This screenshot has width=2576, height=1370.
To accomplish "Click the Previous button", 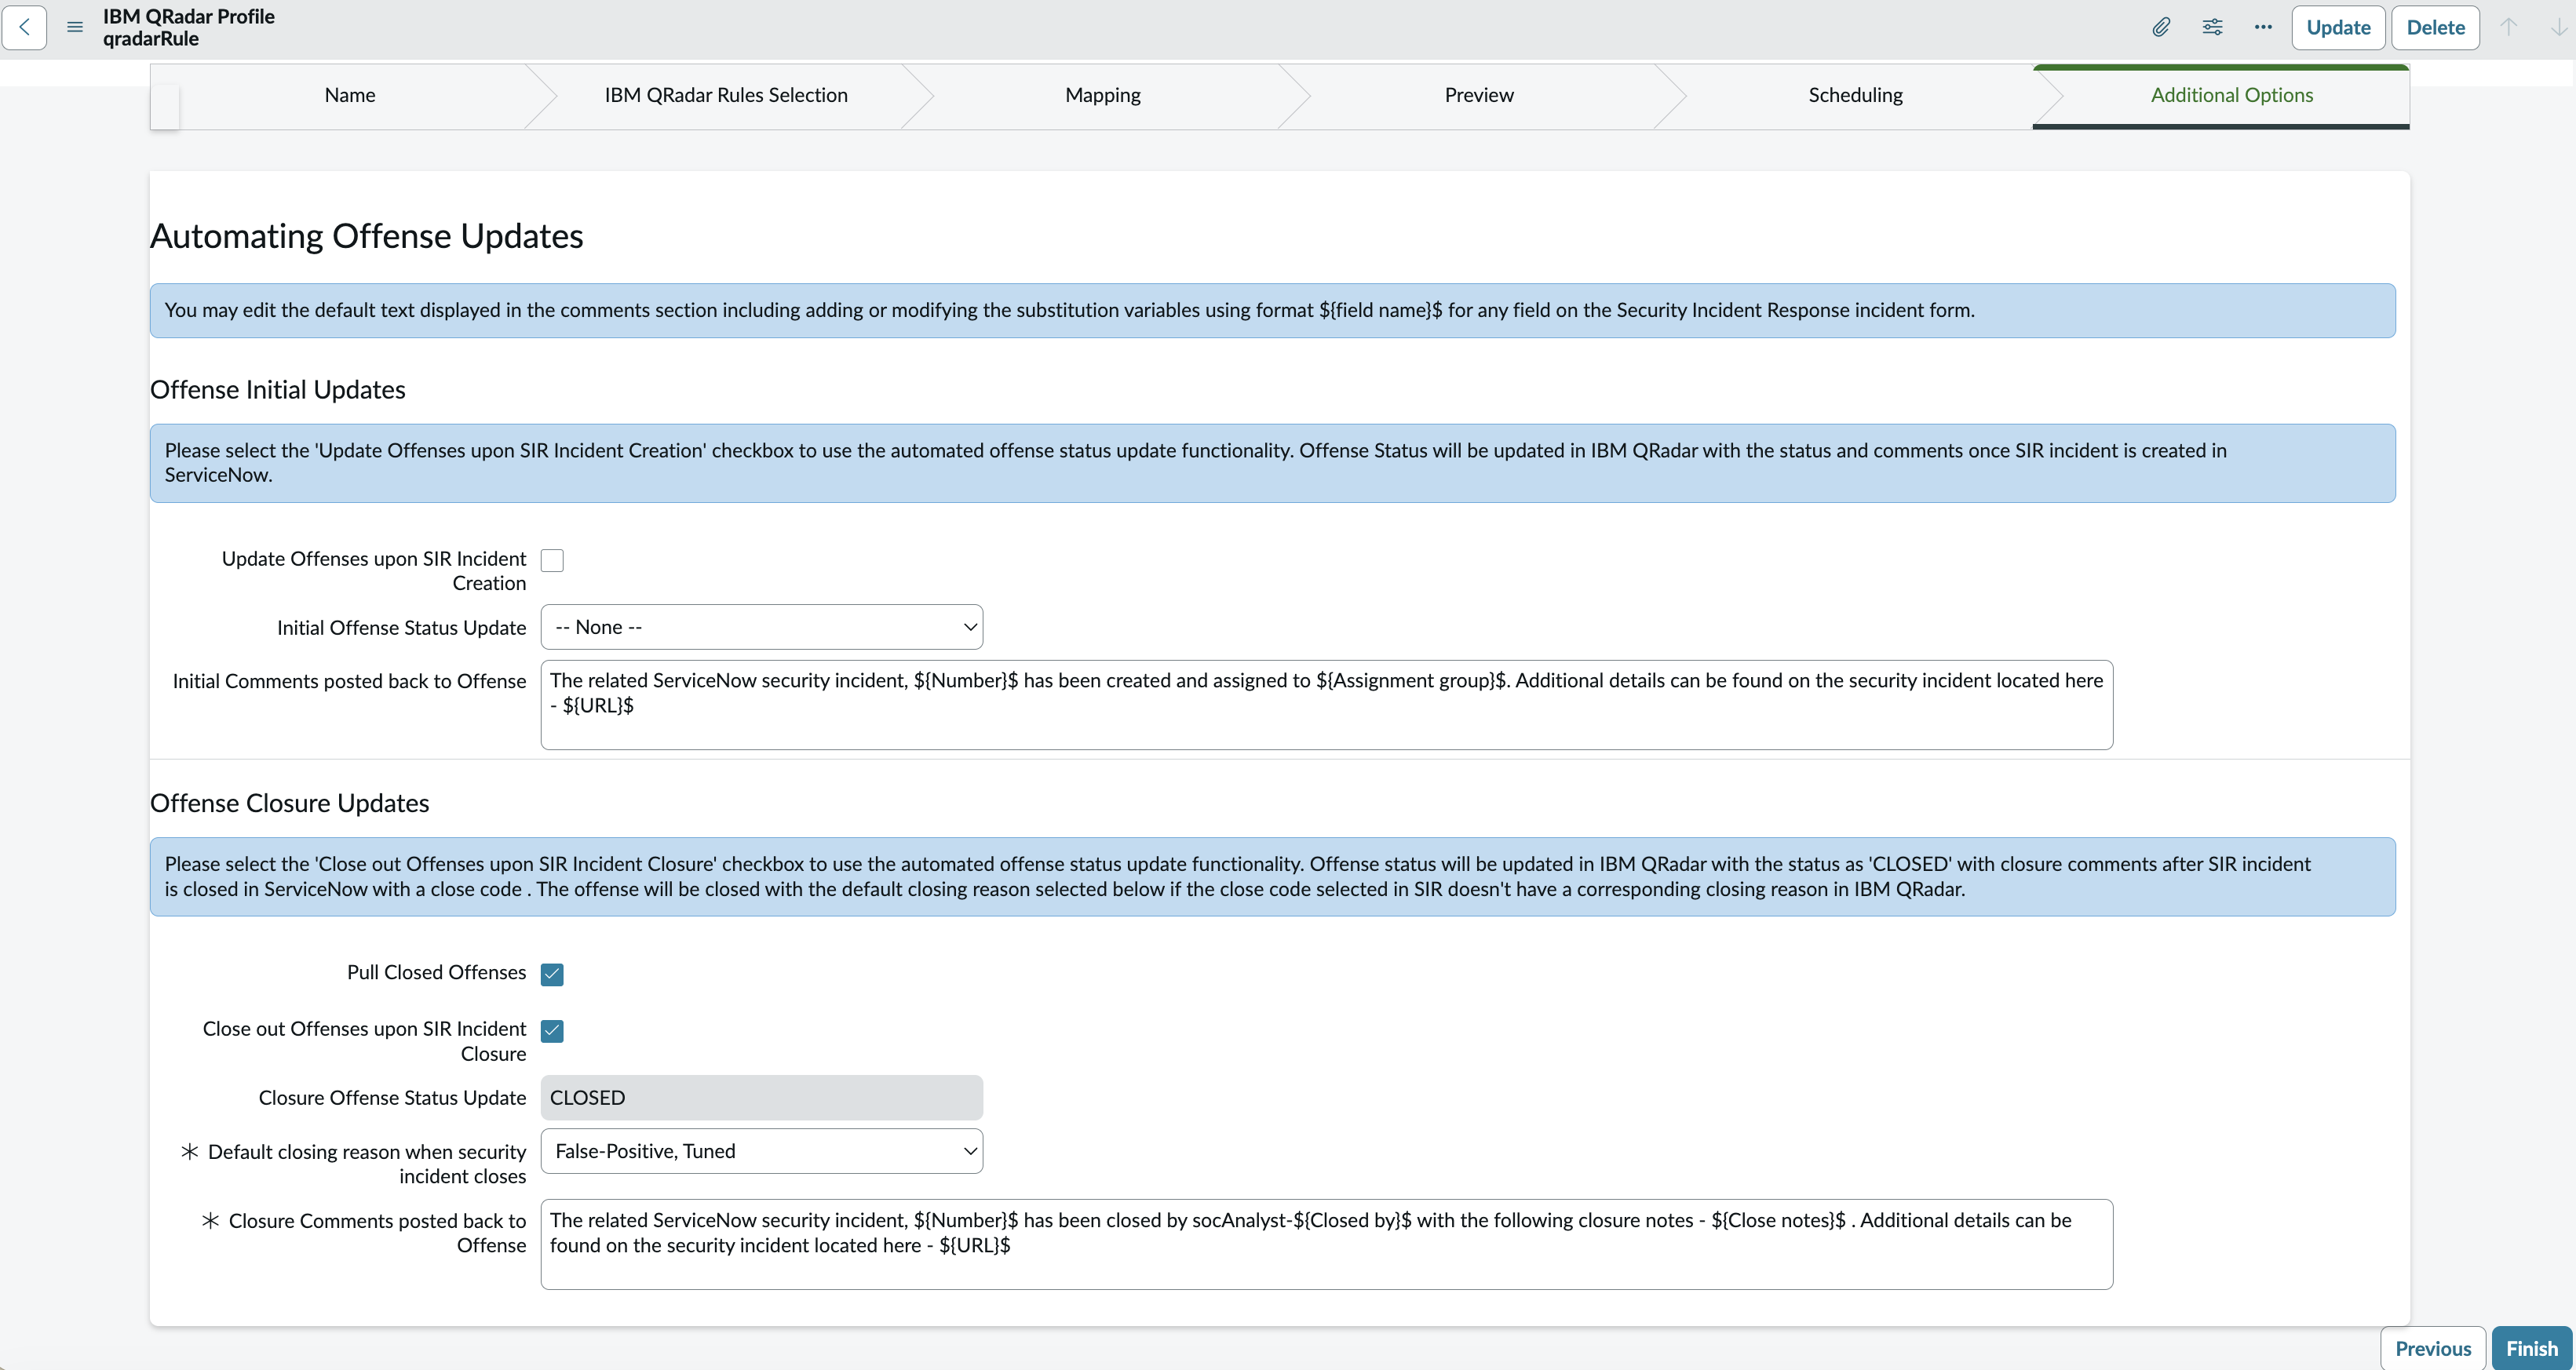I will [x=2432, y=1348].
